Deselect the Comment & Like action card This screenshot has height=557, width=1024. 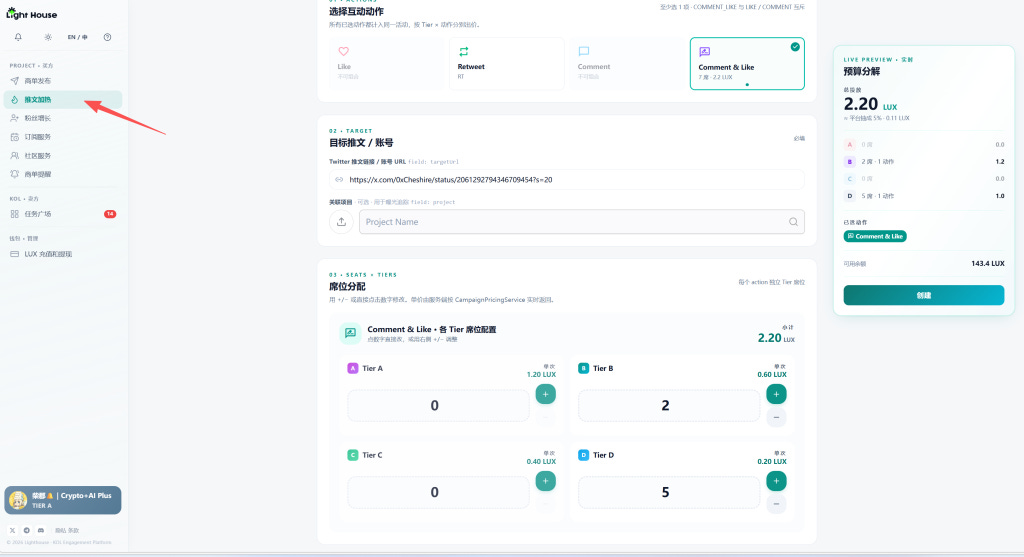[x=747, y=63]
